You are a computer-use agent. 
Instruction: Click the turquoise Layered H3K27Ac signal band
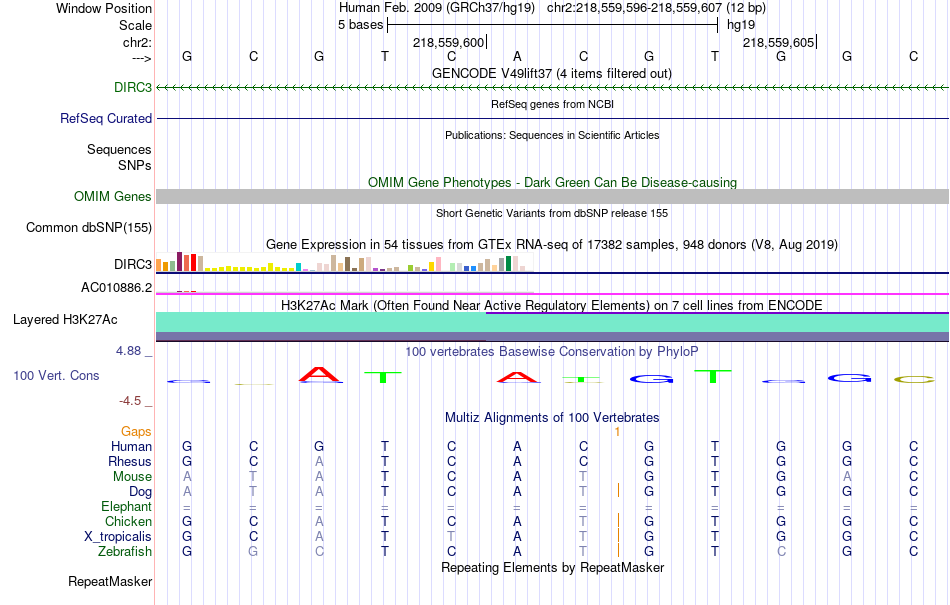pyautogui.click(x=552, y=322)
